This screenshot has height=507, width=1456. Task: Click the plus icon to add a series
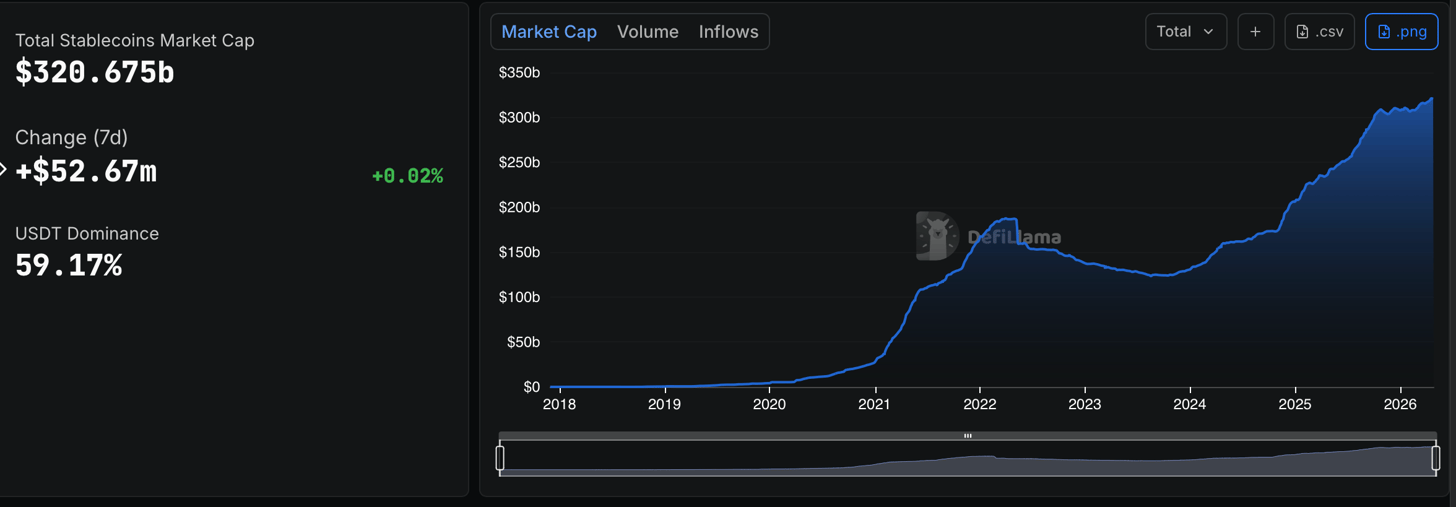[1255, 32]
